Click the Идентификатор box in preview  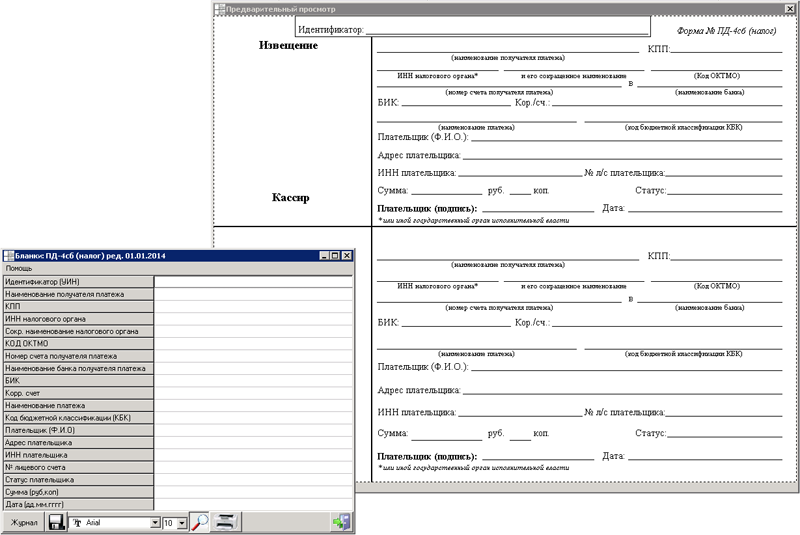point(473,26)
